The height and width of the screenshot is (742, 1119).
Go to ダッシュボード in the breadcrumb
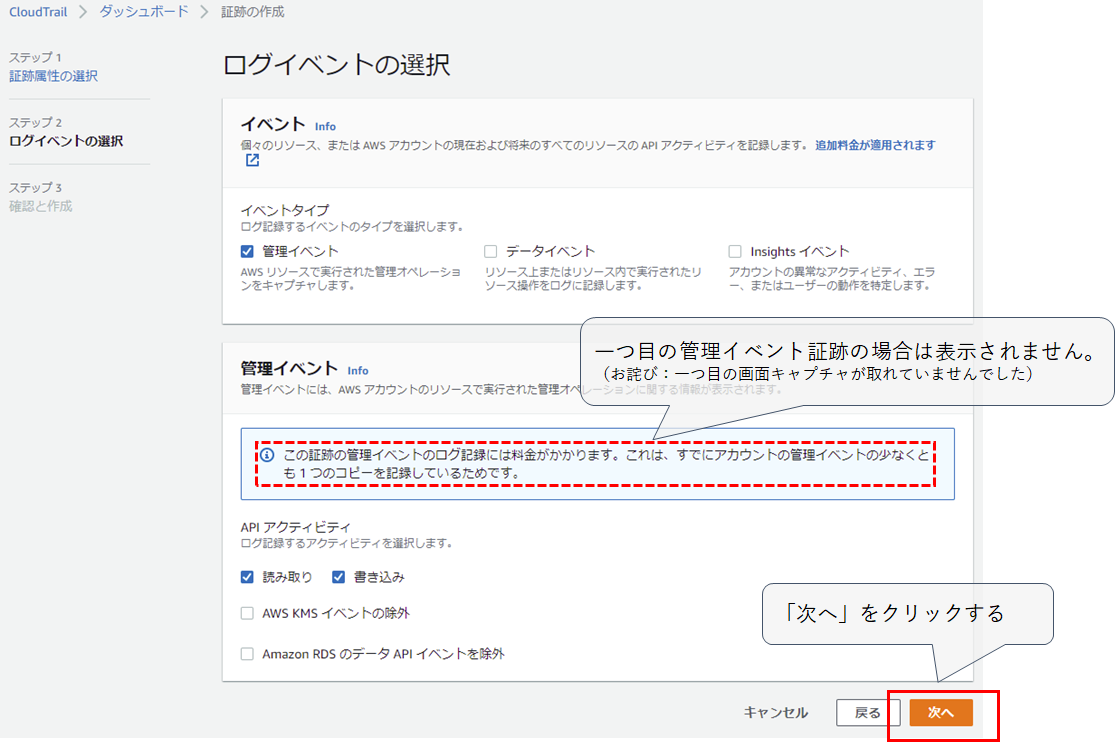click(143, 12)
